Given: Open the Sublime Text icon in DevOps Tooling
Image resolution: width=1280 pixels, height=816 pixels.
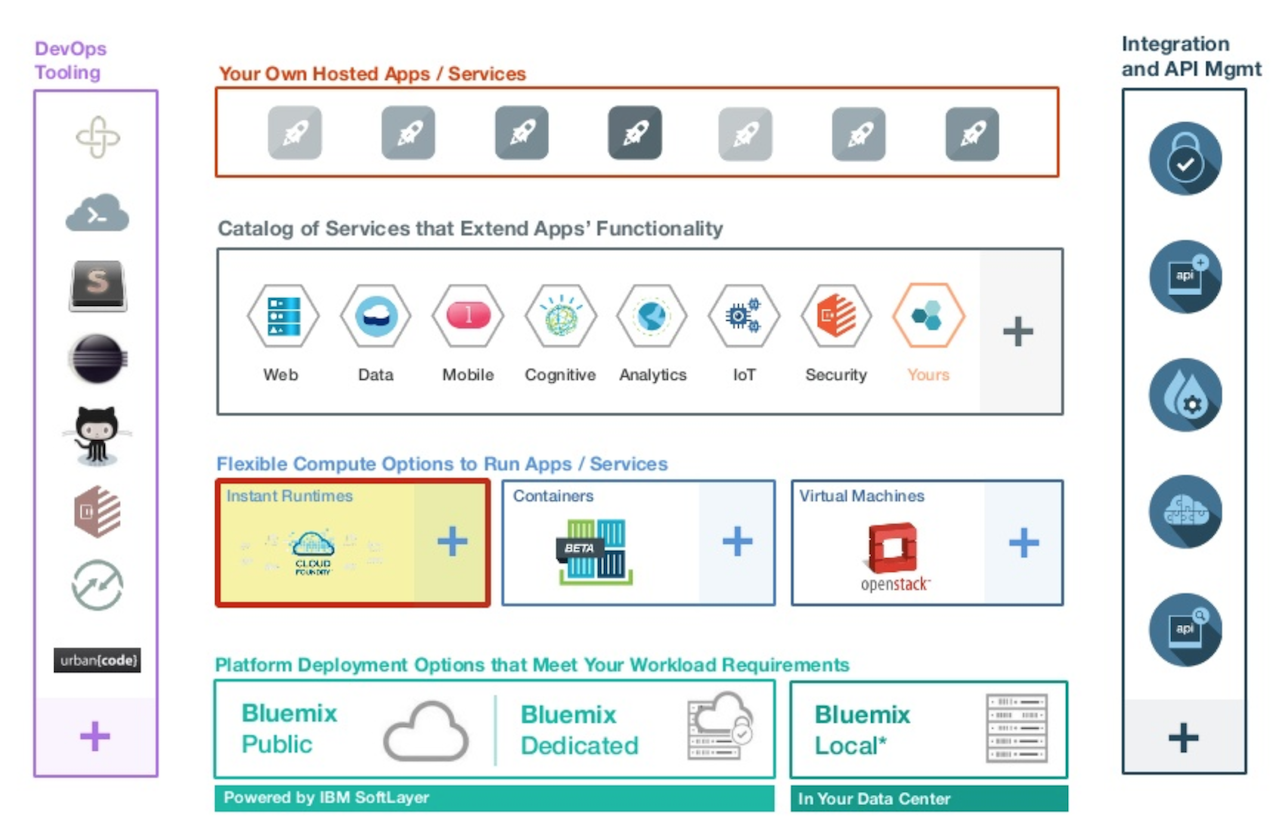Looking at the screenshot, I should pyautogui.click(x=97, y=286).
